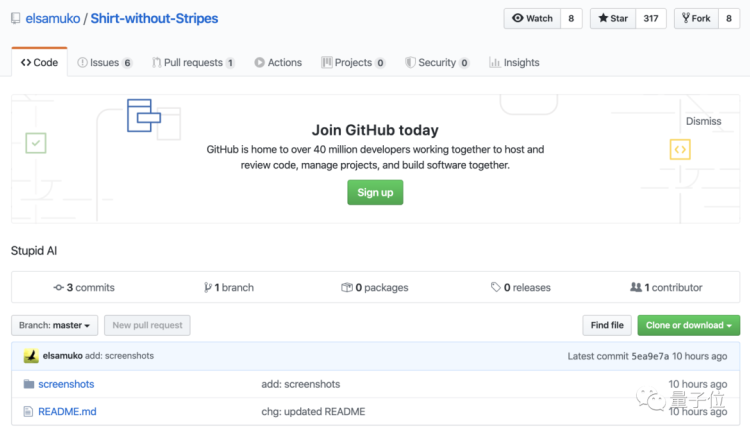This screenshot has height=433, width=750.
Task: Open the Pull requests tab
Action: [x=193, y=62]
